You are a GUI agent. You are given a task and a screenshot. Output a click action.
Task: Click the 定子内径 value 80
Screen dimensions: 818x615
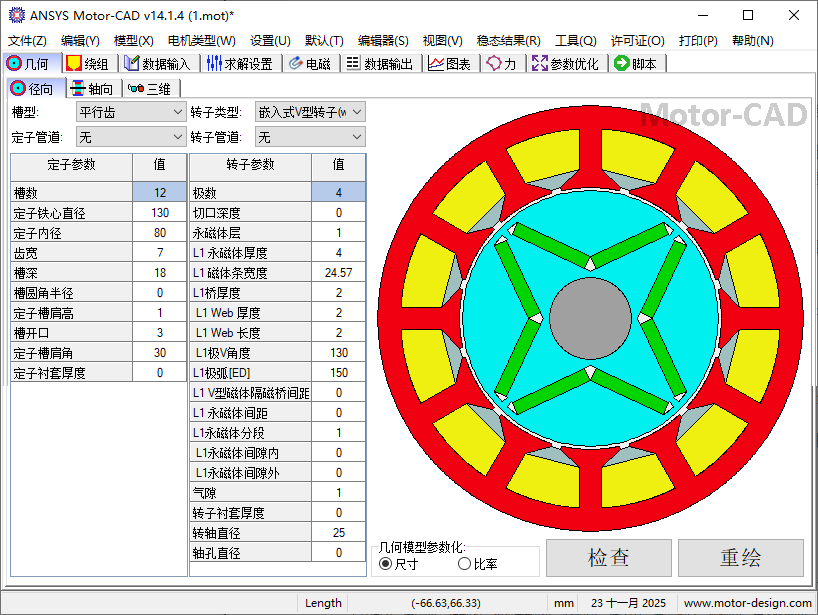coord(160,233)
